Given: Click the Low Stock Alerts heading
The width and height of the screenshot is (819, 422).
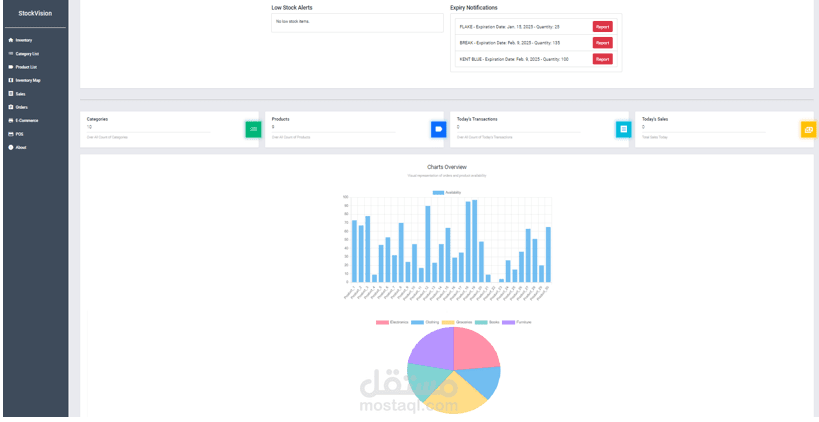Looking at the screenshot, I should pyautogui.click(x=292, y=8).
